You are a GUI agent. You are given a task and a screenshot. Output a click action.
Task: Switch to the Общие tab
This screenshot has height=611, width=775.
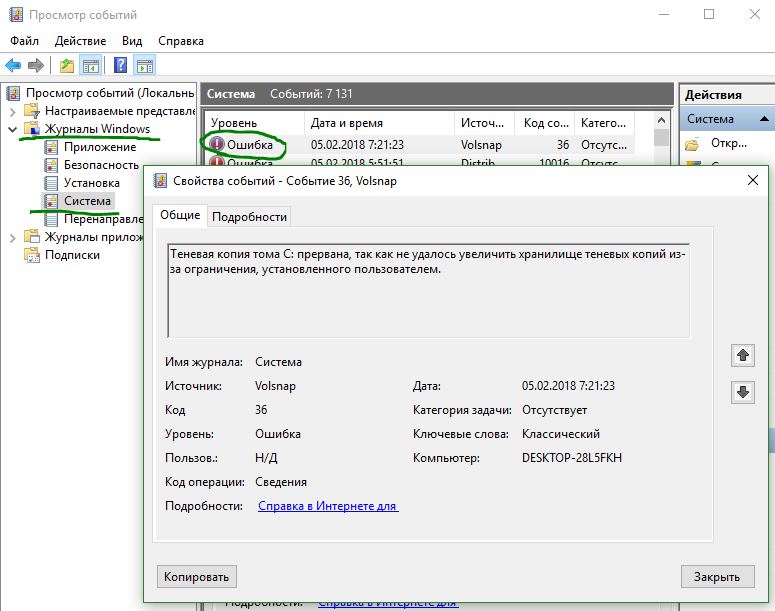tap(180, 216)
